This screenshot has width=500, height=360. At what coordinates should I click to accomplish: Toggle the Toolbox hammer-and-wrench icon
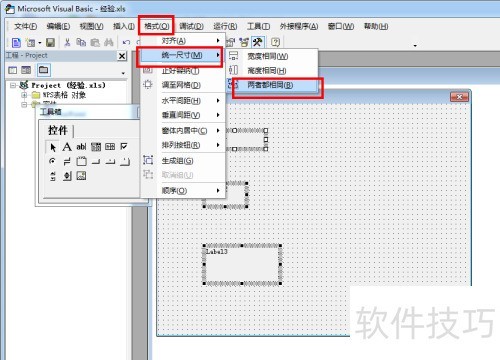[x=257, y=42]
